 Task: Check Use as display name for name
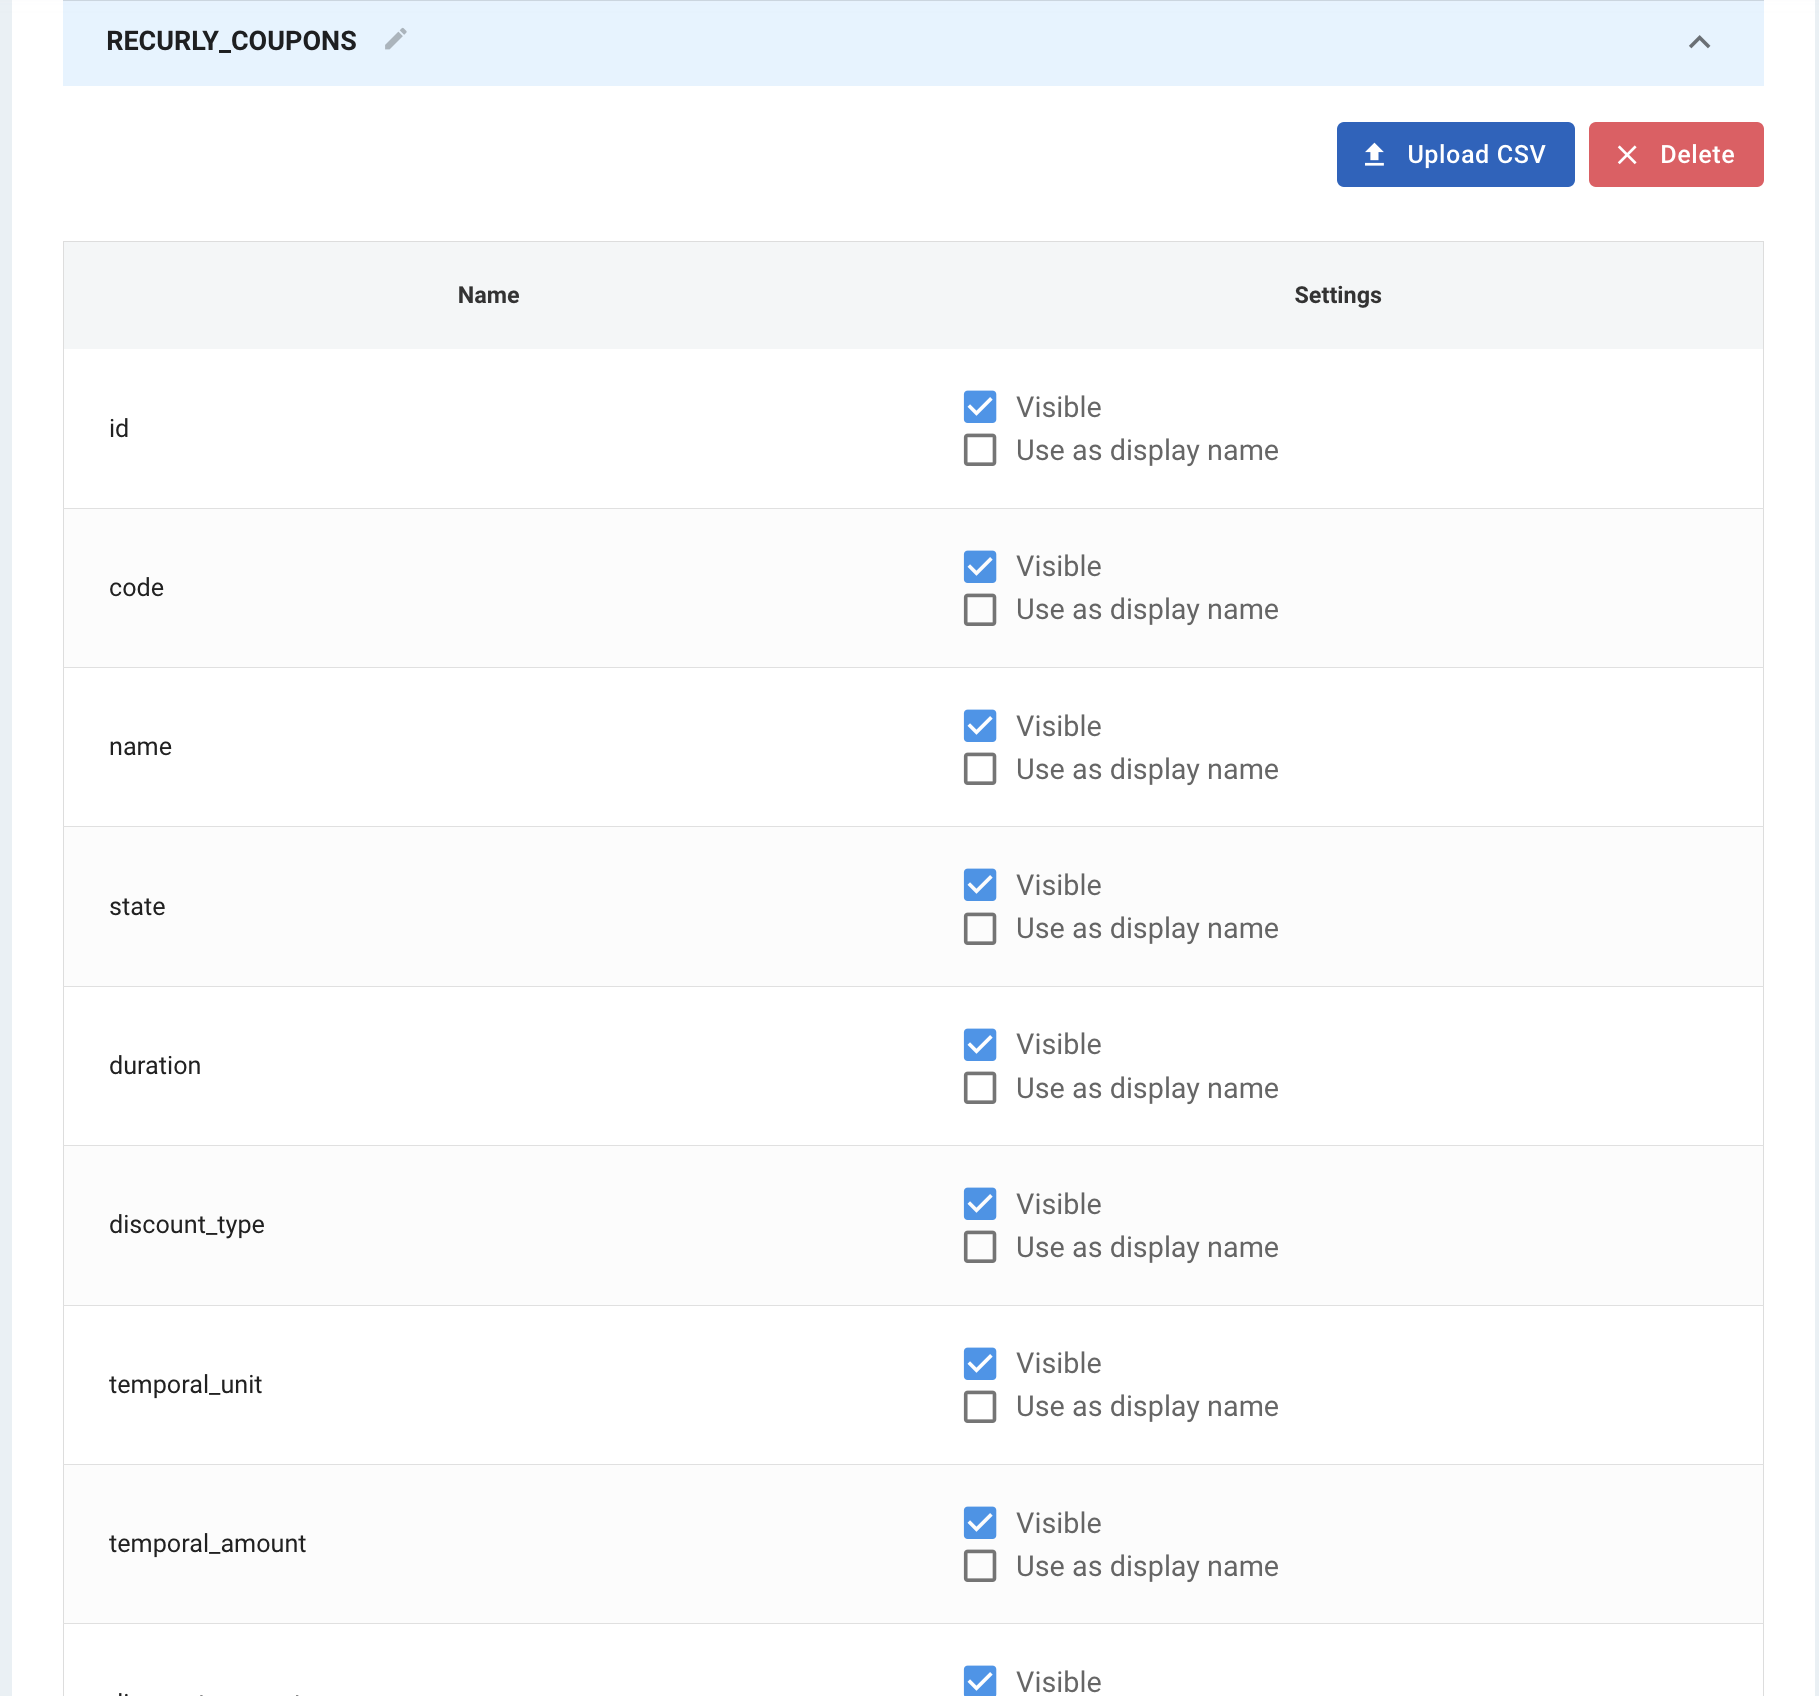point(980,769)
